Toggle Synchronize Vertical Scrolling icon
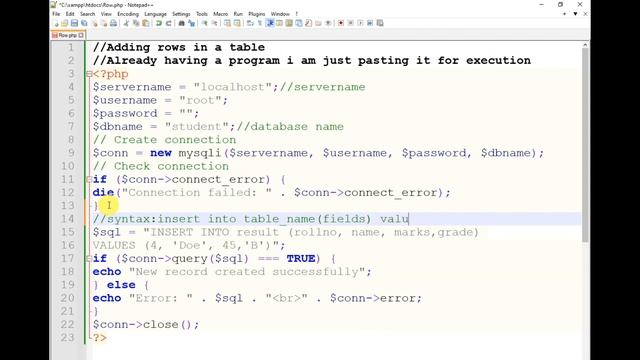The height and width of the screenshot is (360, 640). [227, 23]
